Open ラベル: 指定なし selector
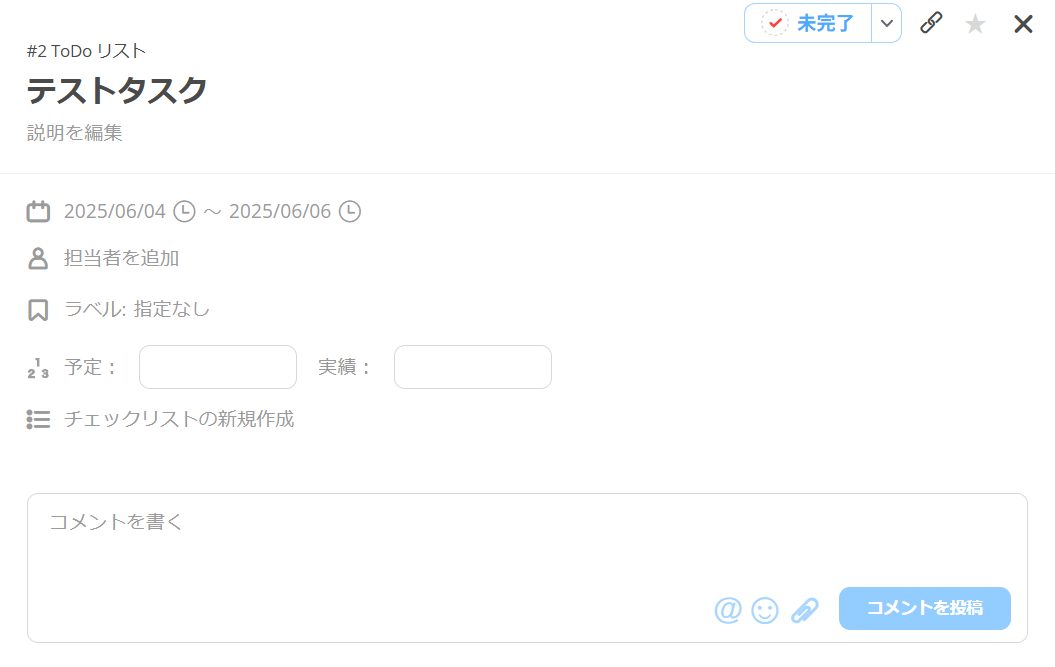Screen dimensions: 1055x667 tap(137, 310)
